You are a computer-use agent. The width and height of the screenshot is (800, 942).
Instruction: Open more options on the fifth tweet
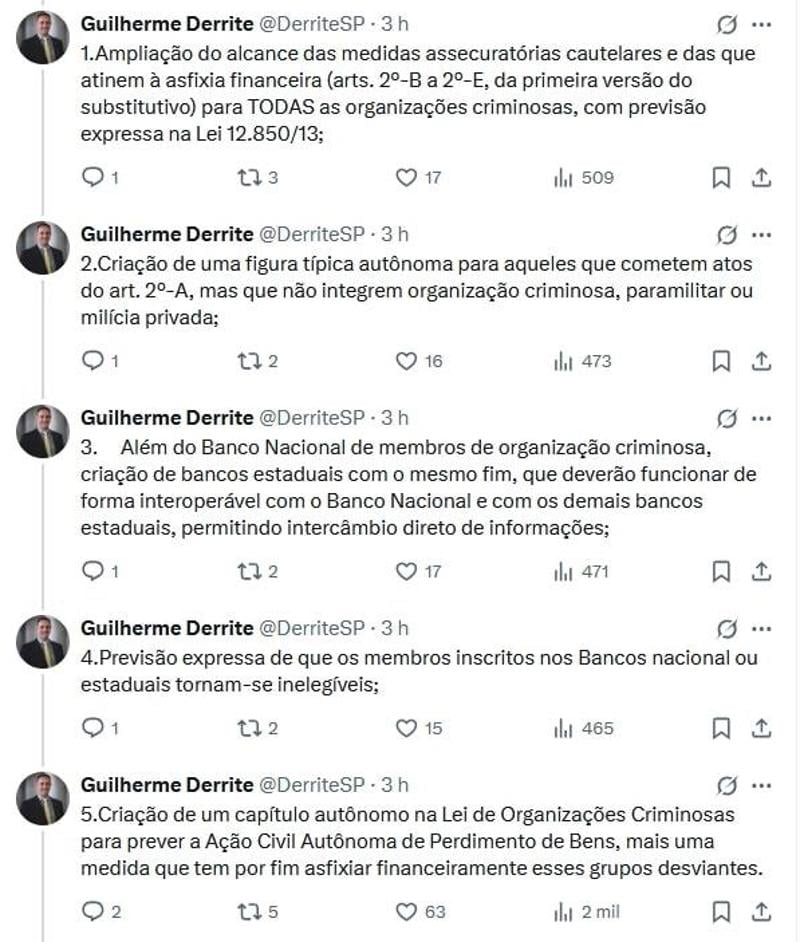[x=762, y=785]
